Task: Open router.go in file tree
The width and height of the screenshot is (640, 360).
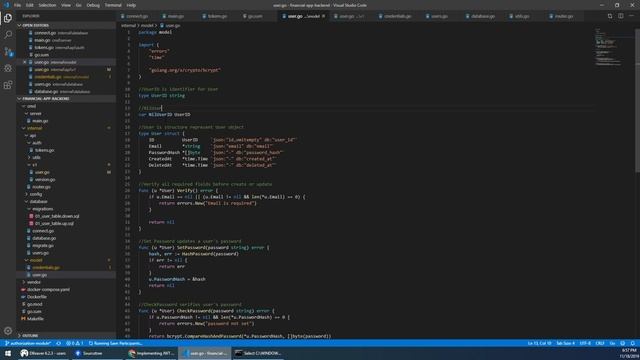Action: pos(42,187)
